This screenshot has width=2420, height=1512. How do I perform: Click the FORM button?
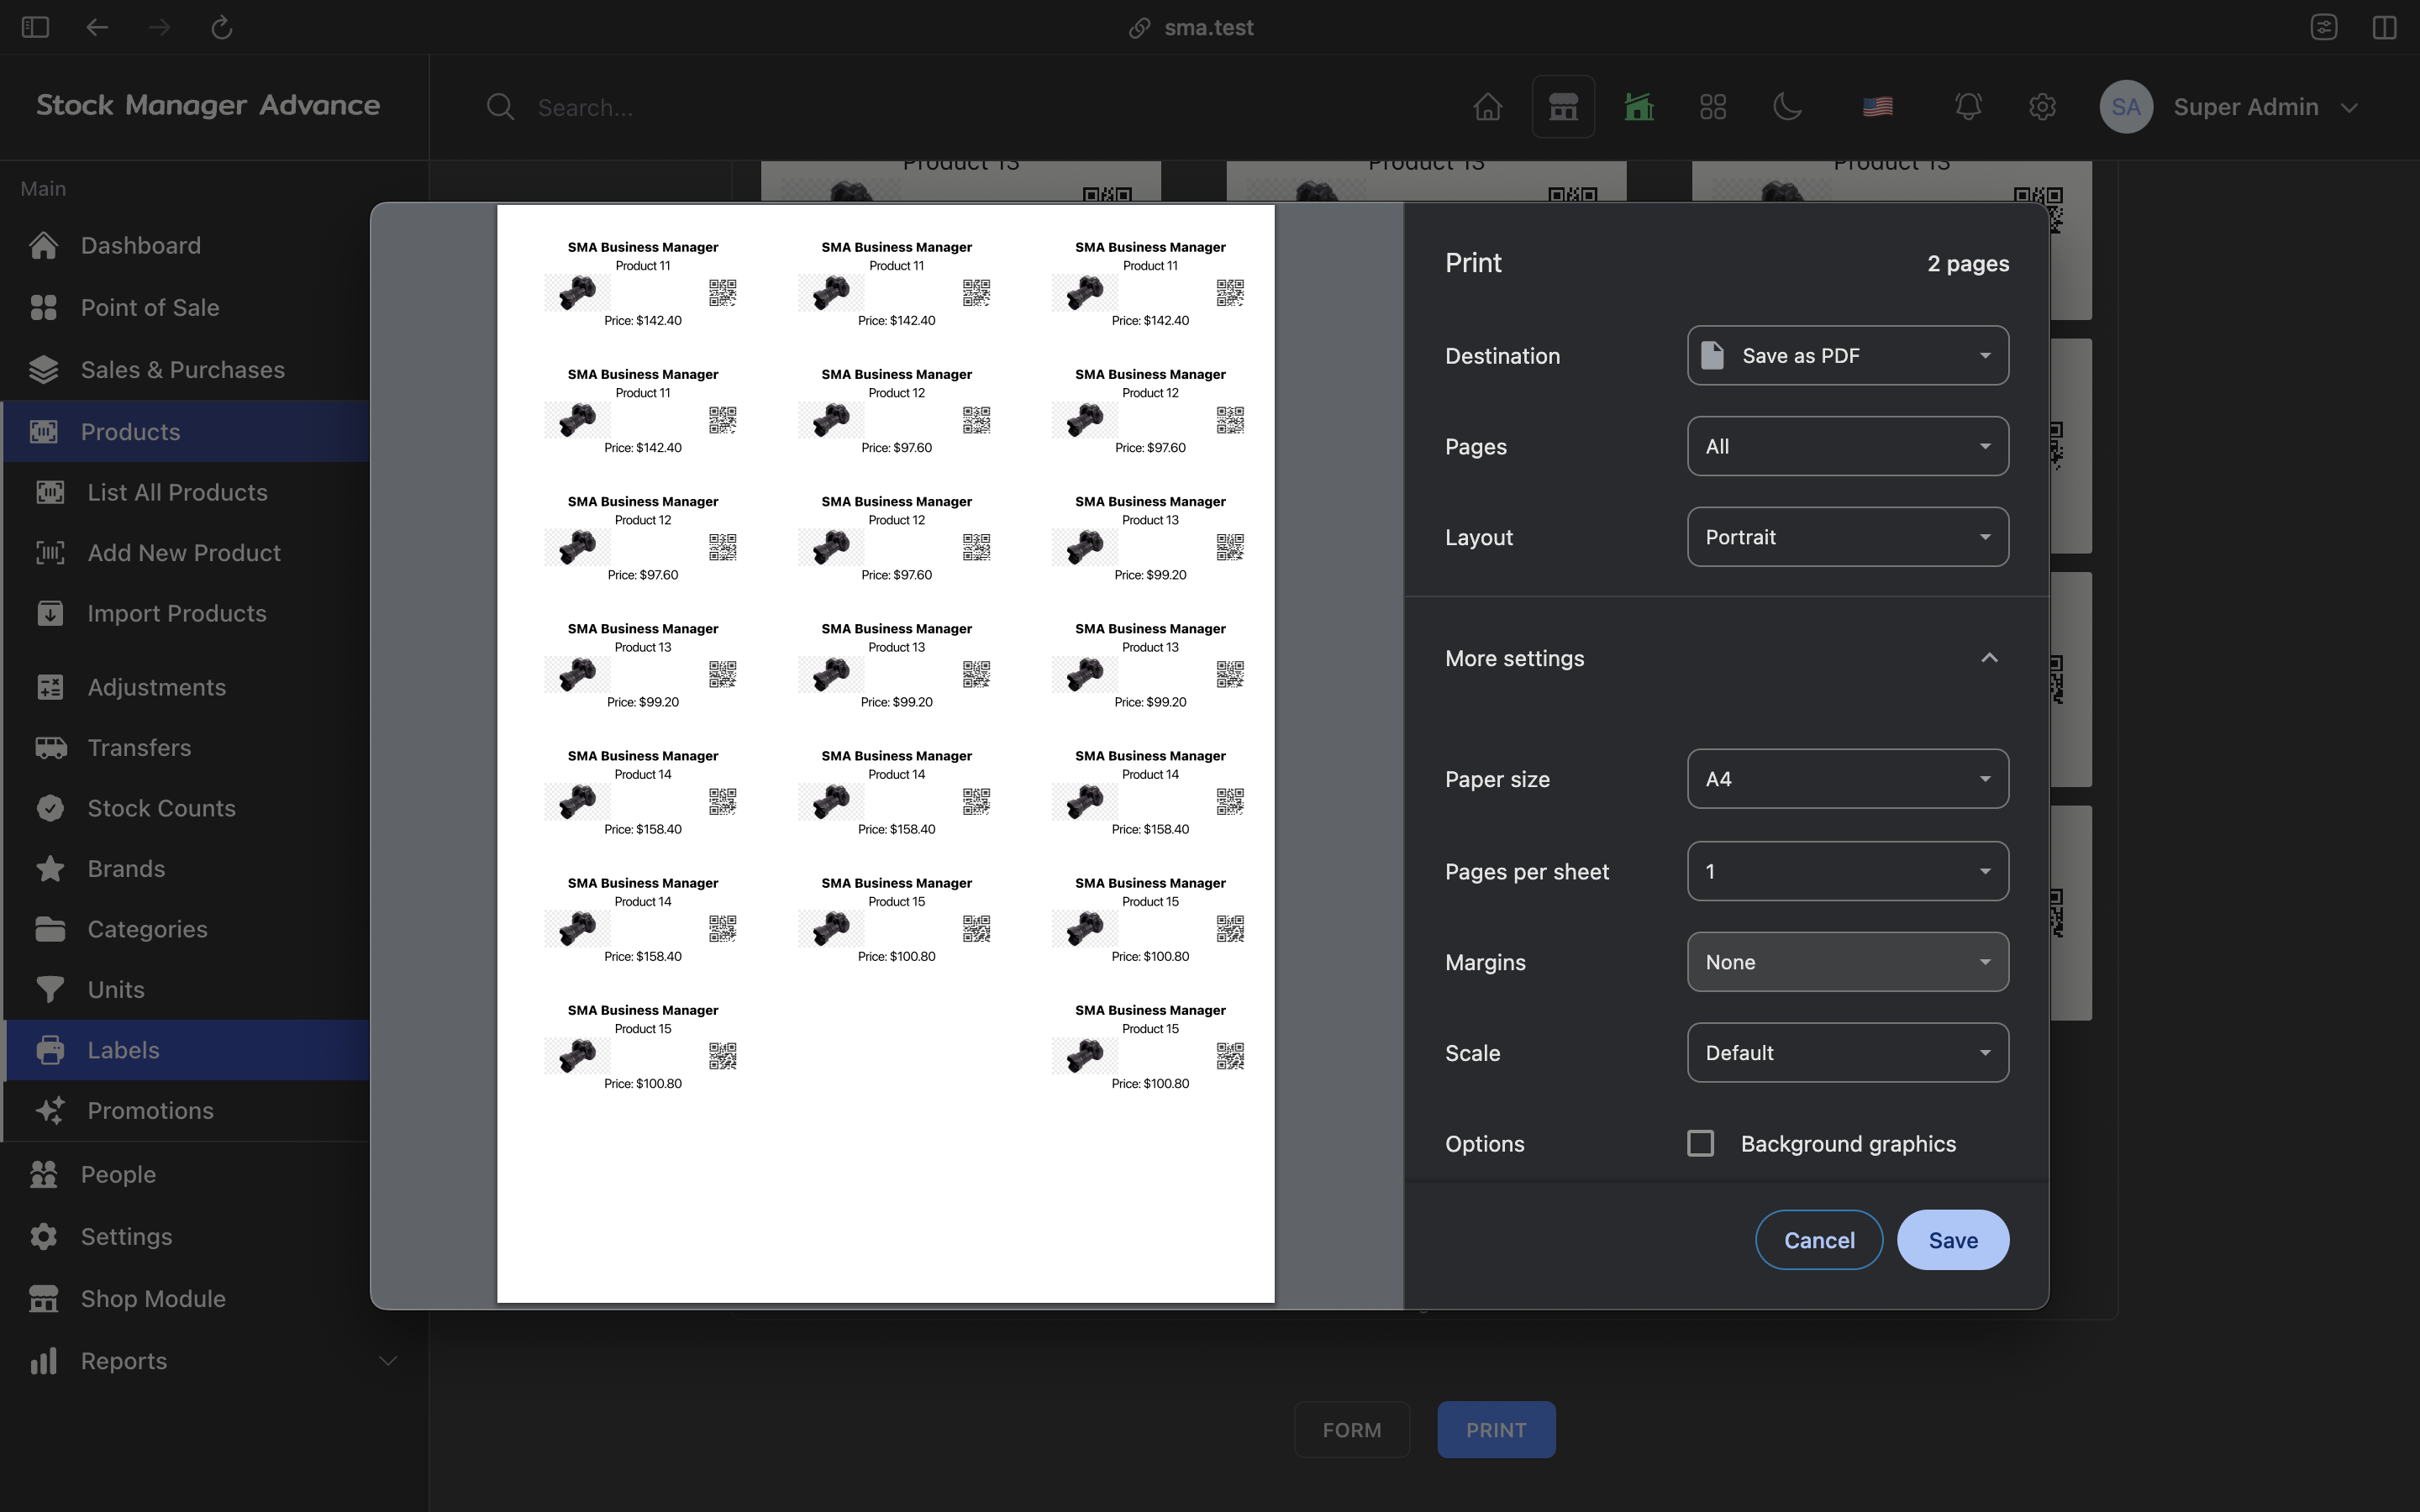(x=1352, y=1430)
